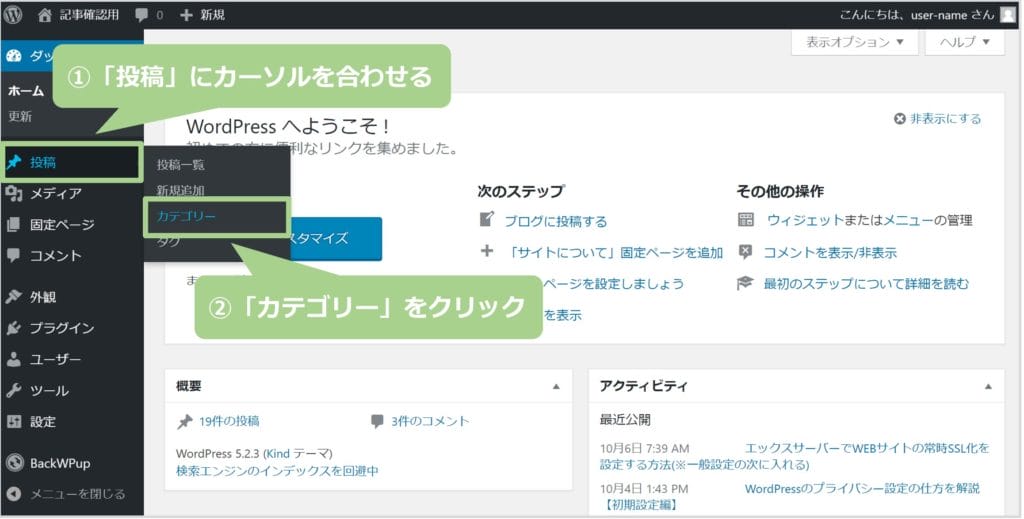Open 最初のステップについて詳細を読む link
The image size is (1024, 519).
(866, 284)
